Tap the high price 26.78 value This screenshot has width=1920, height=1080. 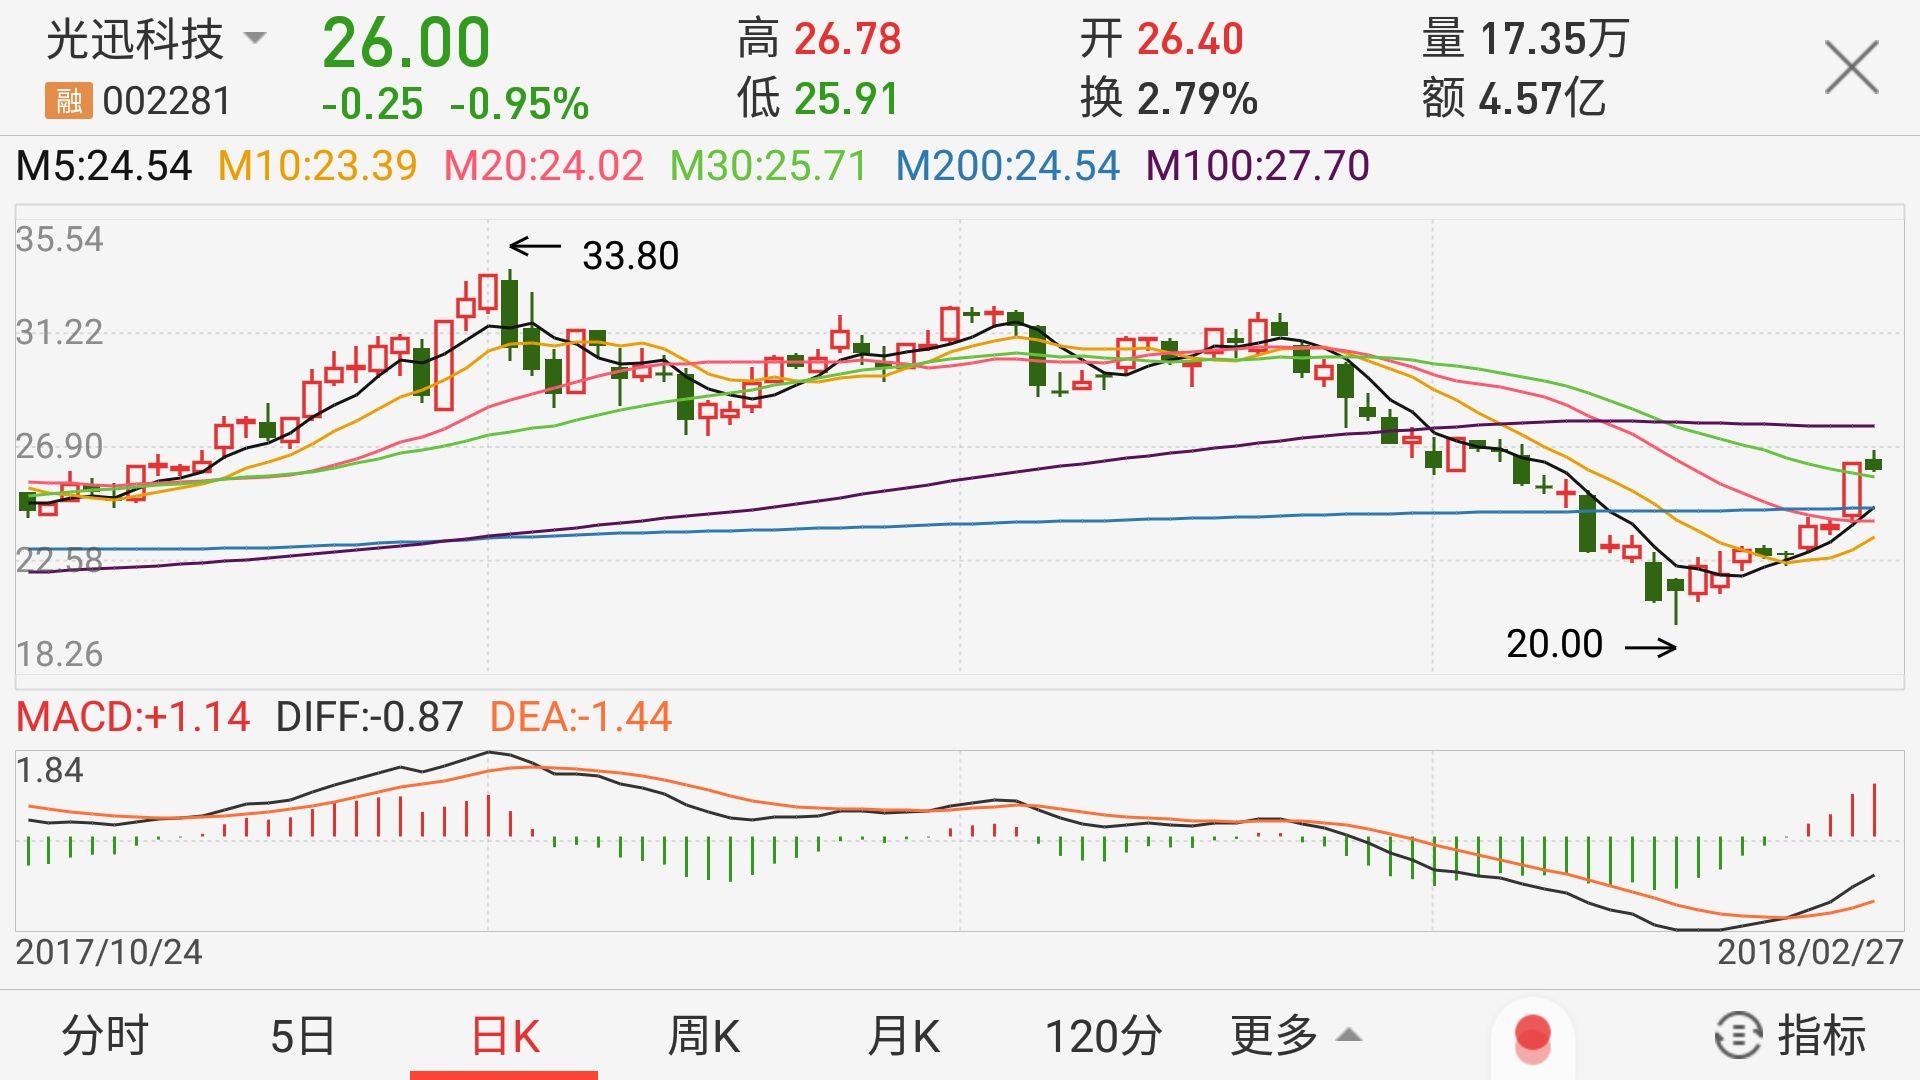point(848,40)
